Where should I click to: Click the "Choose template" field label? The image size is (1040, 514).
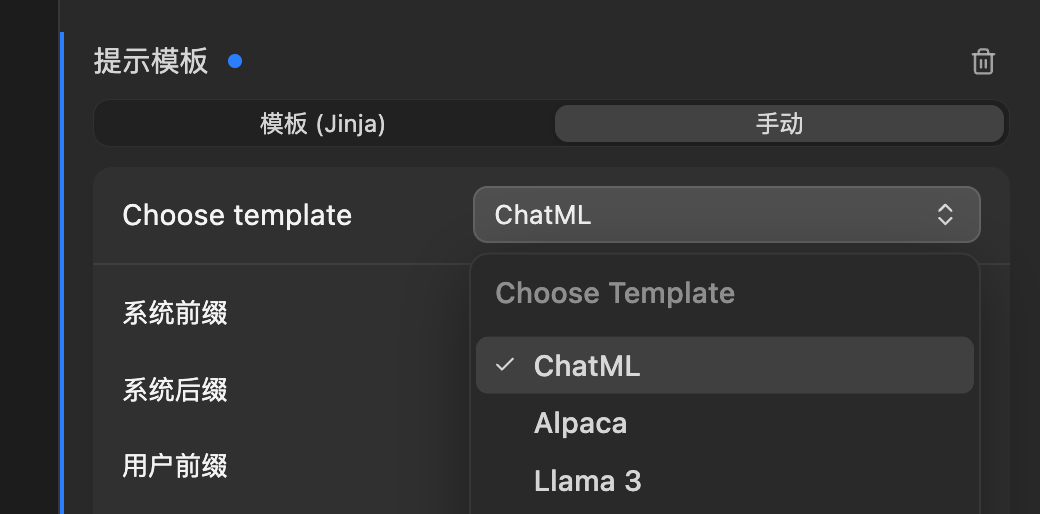(x=237, y=215)
